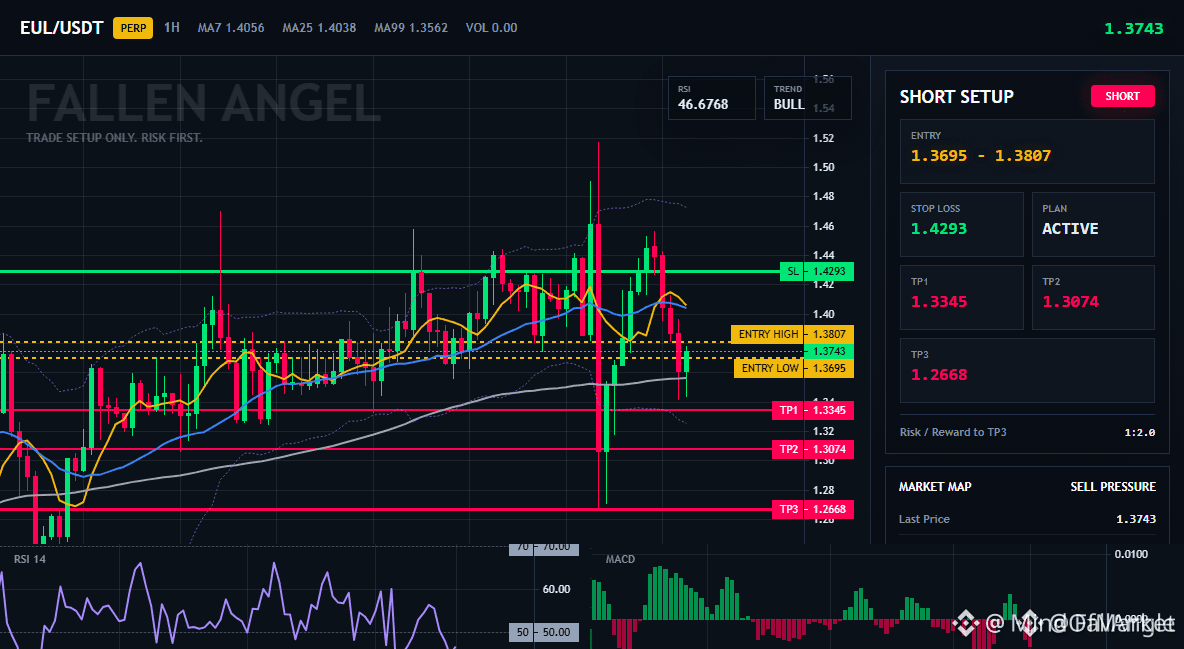Viewport: 1184px width, 649px height.
Task: Click the entry range 1.3695 - 1.3807
Action: (981, 156)
